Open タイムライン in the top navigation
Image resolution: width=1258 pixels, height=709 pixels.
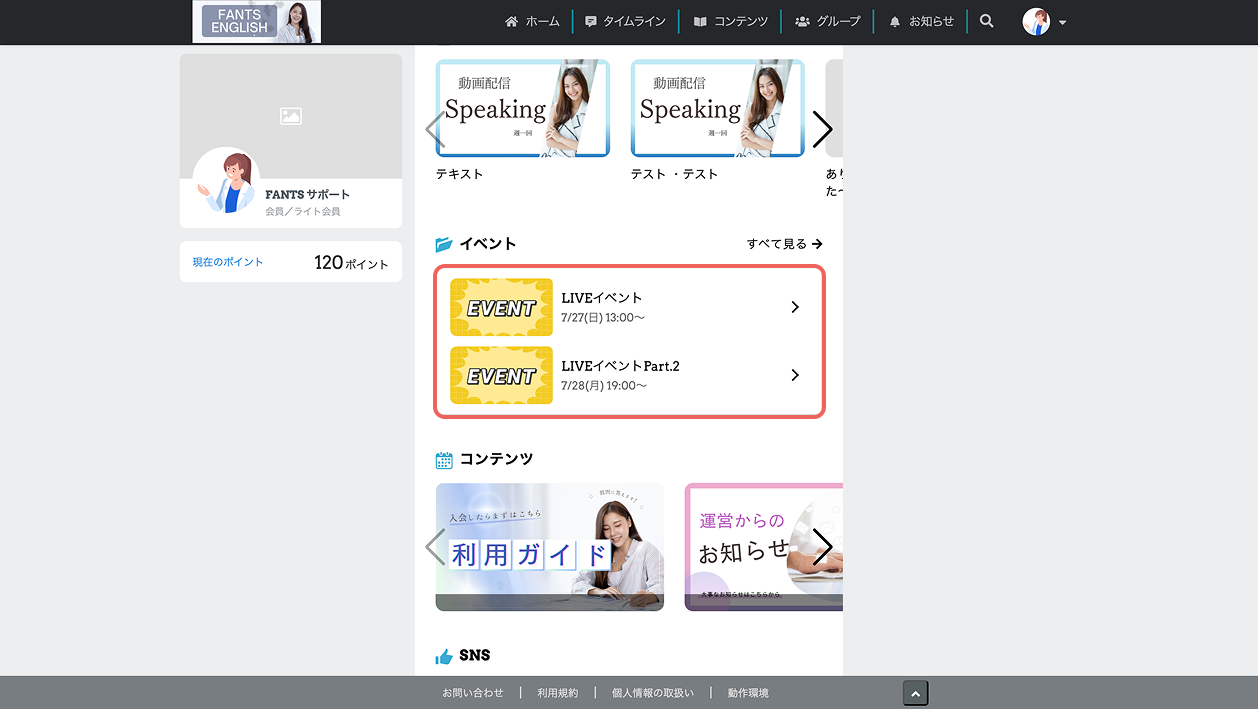625,21
